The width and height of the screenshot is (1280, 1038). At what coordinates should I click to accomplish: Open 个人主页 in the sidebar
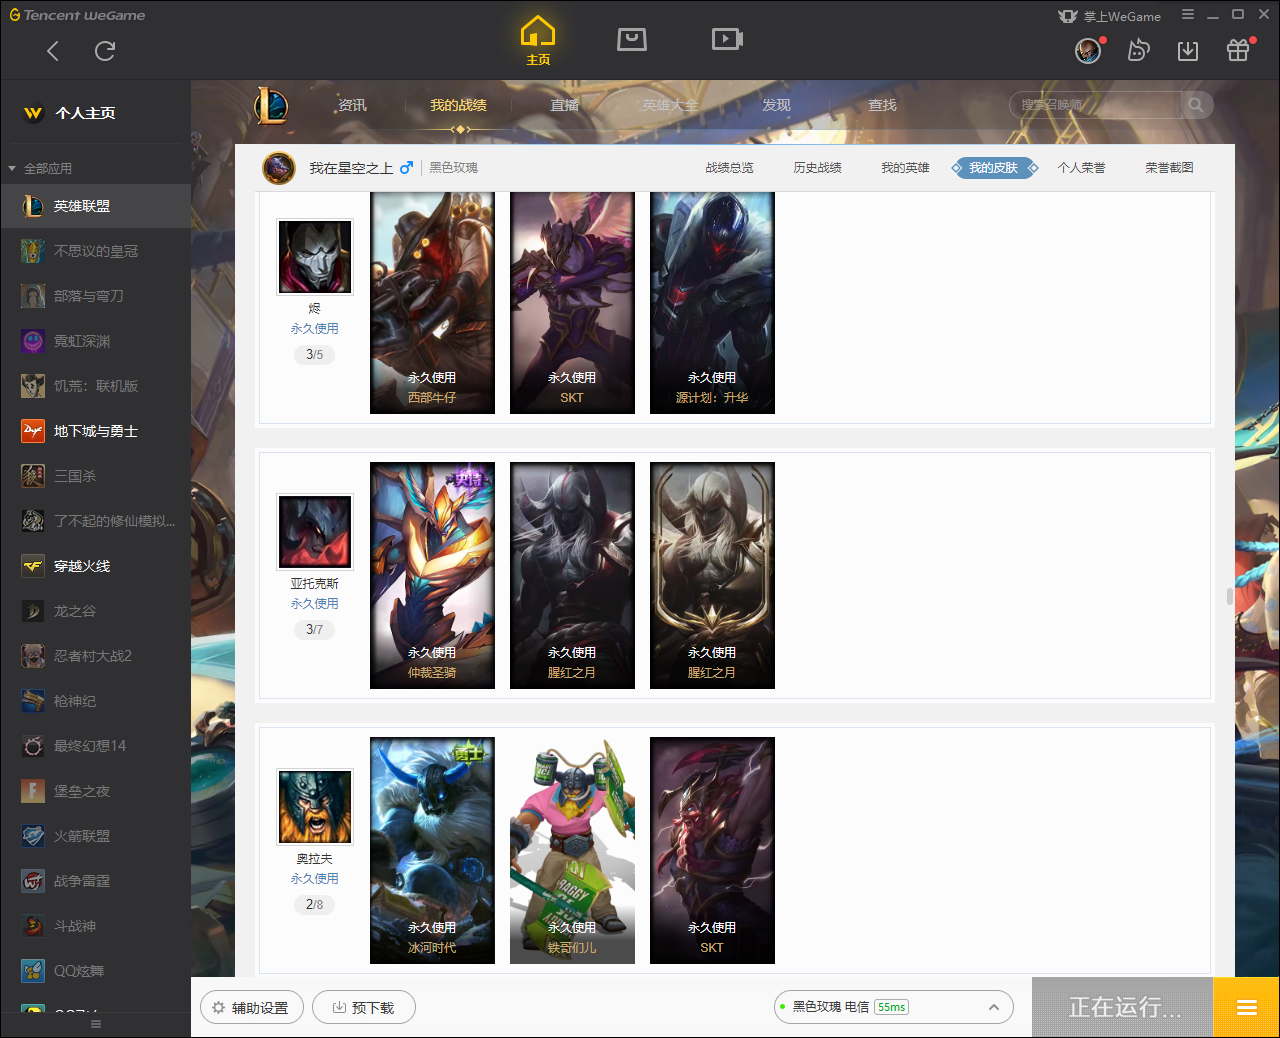click(x=95, y=113)
